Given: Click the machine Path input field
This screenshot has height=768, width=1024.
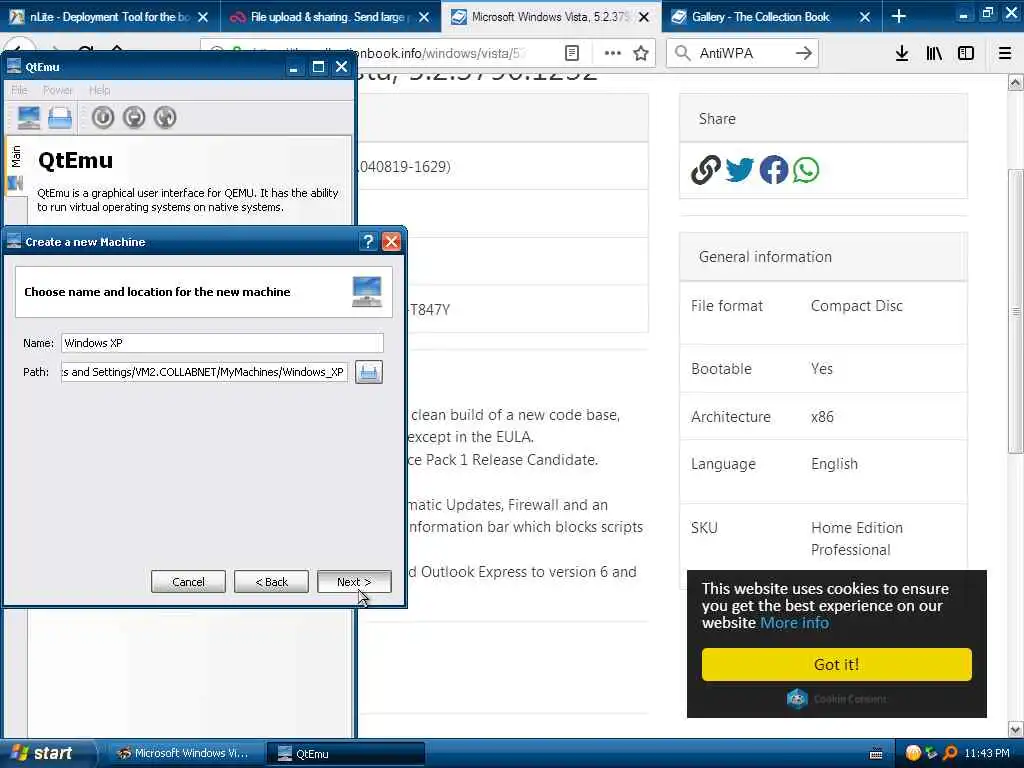Looking at the screenshot, I should pyautogui.click(x=204, y=372).
